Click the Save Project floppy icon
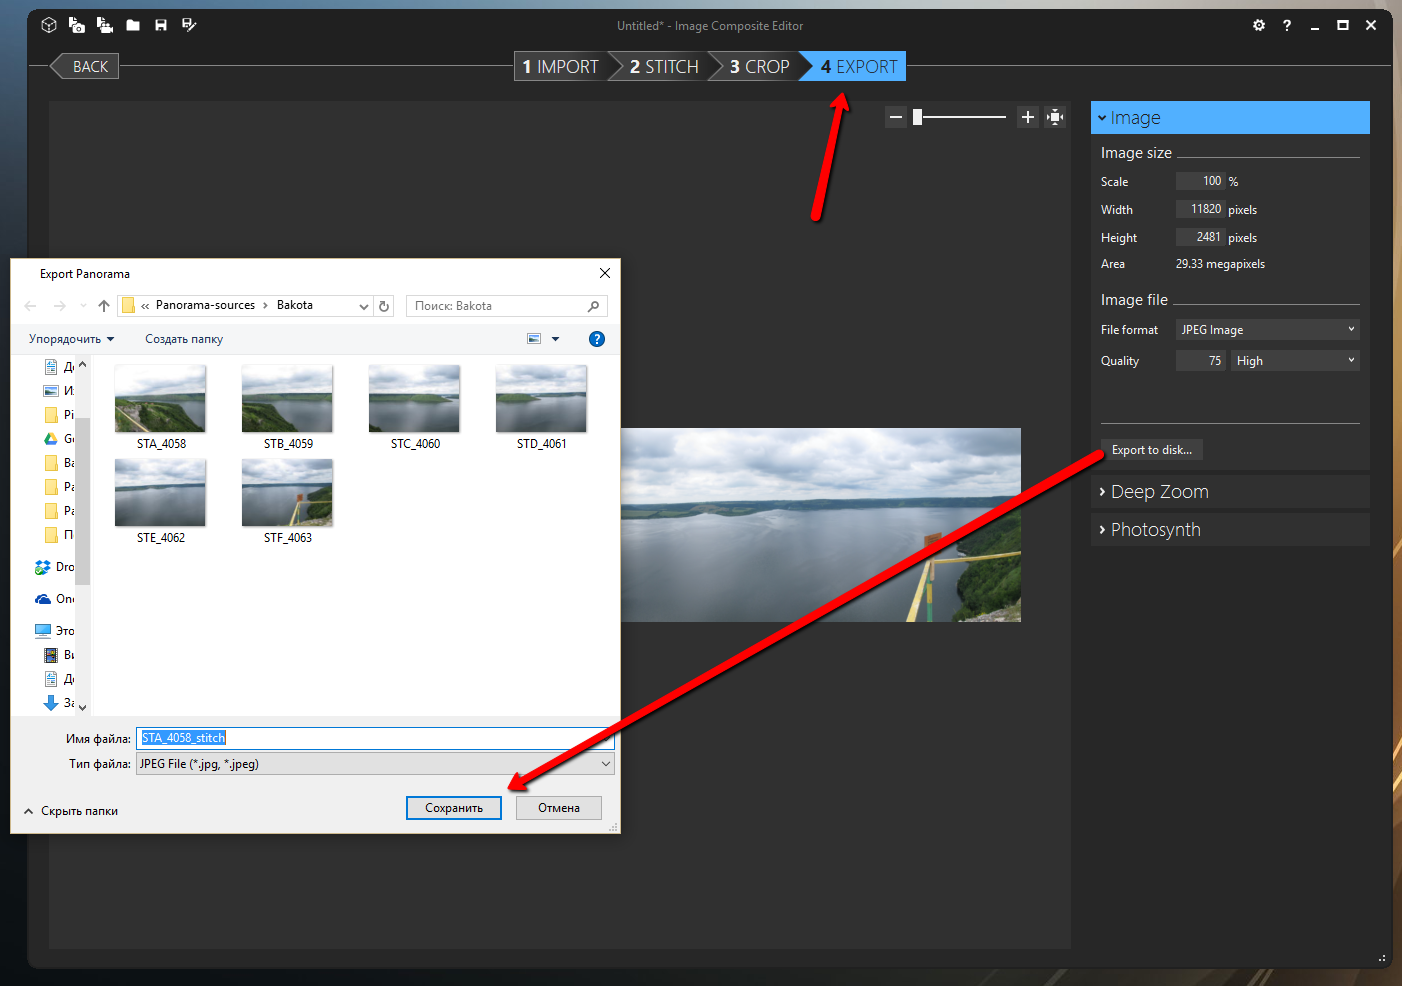1402x986 pixels. tap(161, 25)
